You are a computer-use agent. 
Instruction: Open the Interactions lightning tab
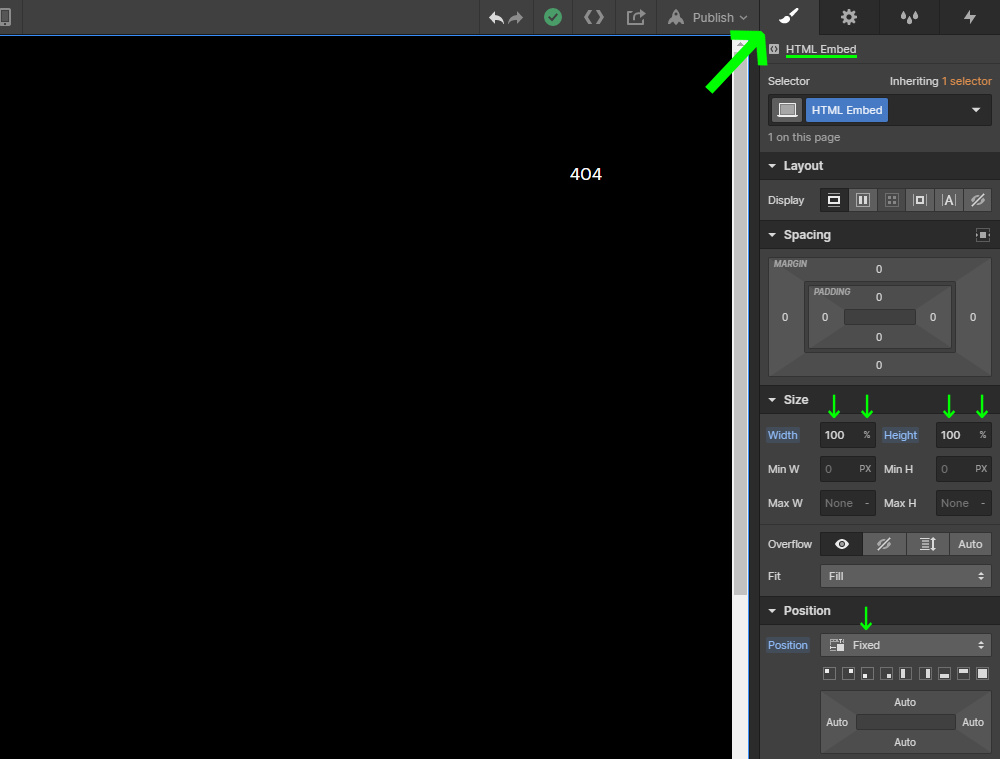pos(969,17)
